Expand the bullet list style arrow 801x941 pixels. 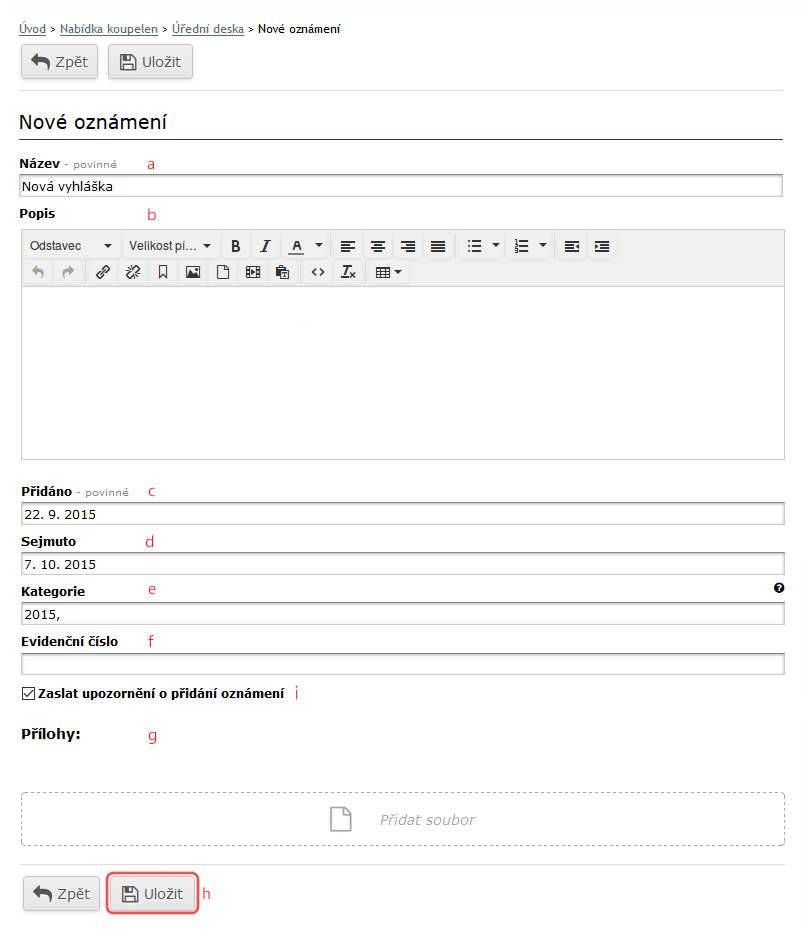pos(496,246)
